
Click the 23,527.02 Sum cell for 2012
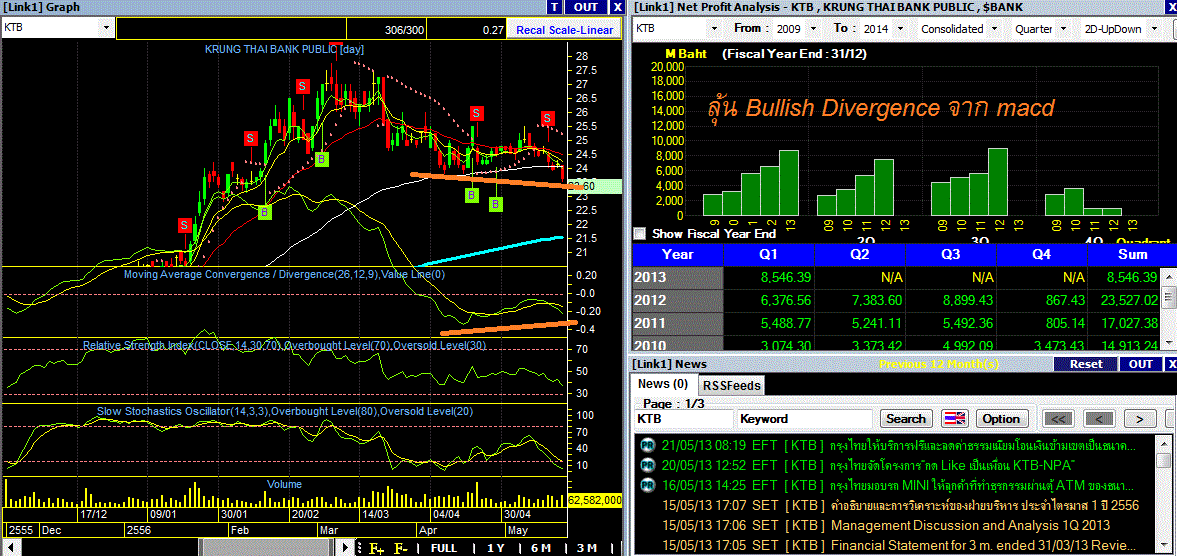point(1124,300)
